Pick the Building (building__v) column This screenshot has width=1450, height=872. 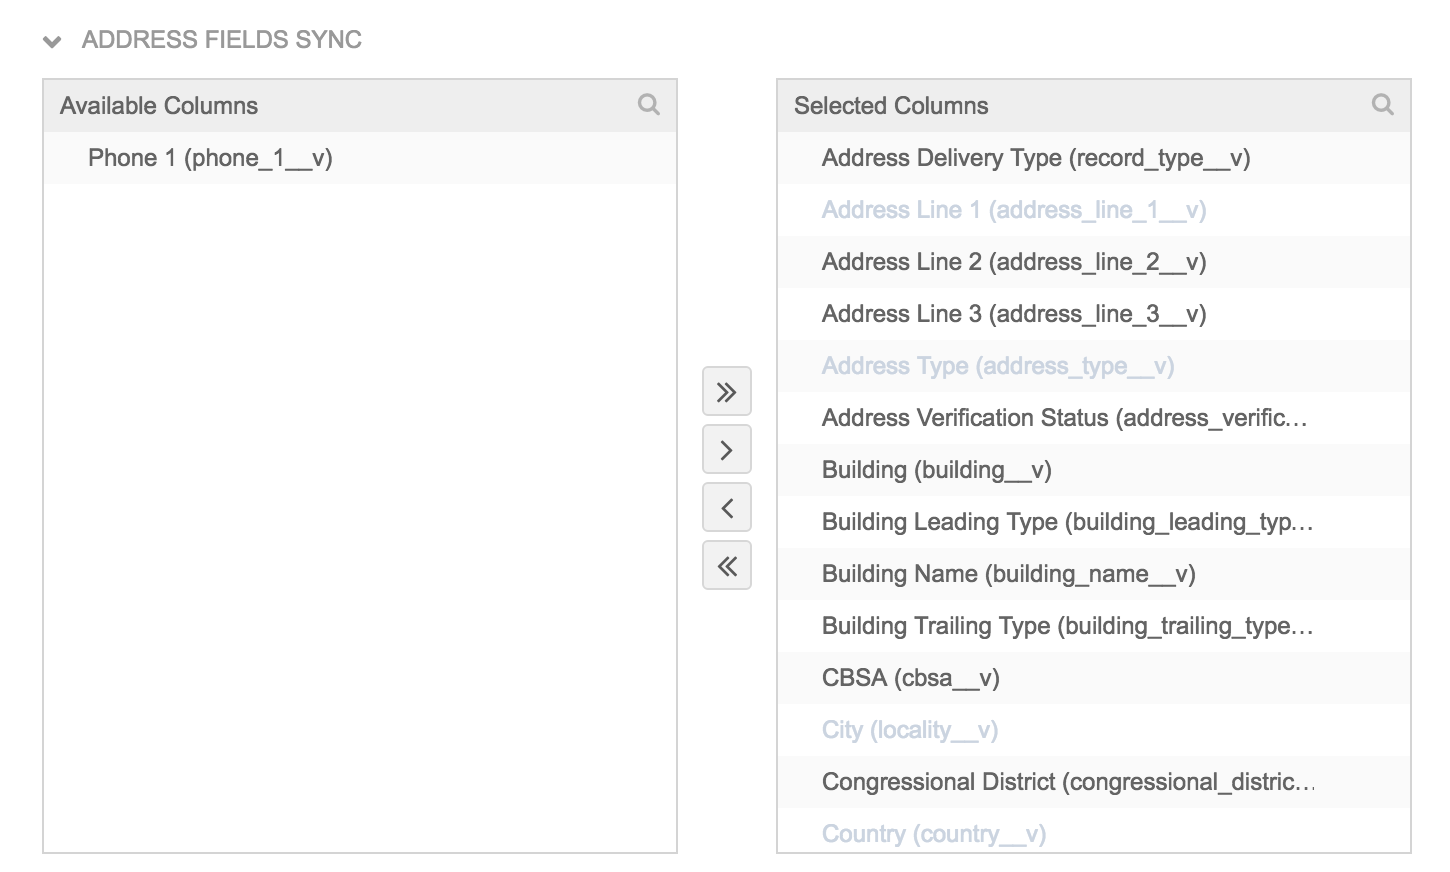tap(936, 470)
